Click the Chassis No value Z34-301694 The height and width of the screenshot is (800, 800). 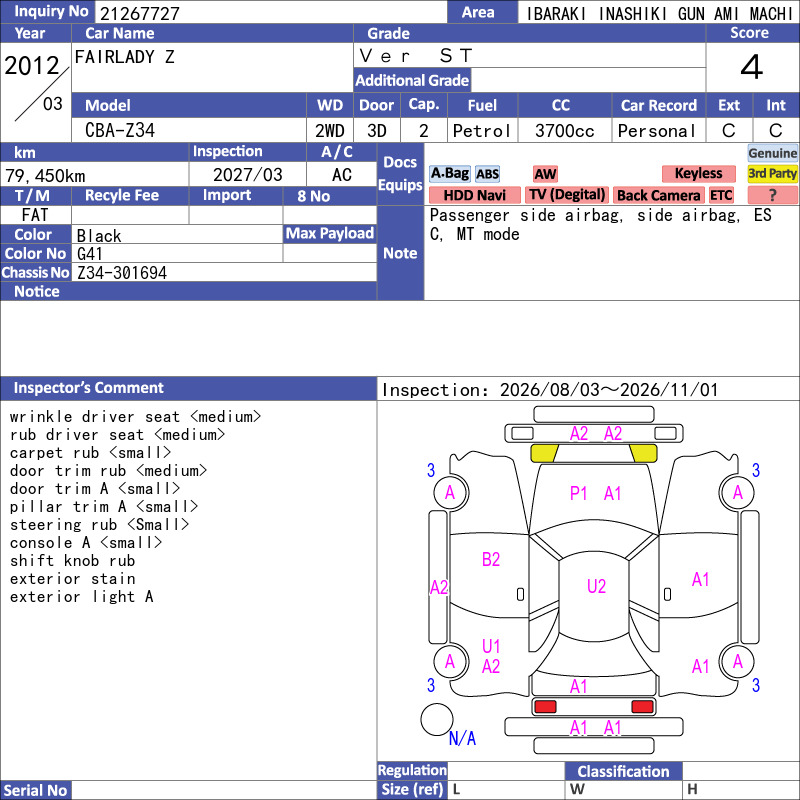pyautogui.click(x=122, y=272)
